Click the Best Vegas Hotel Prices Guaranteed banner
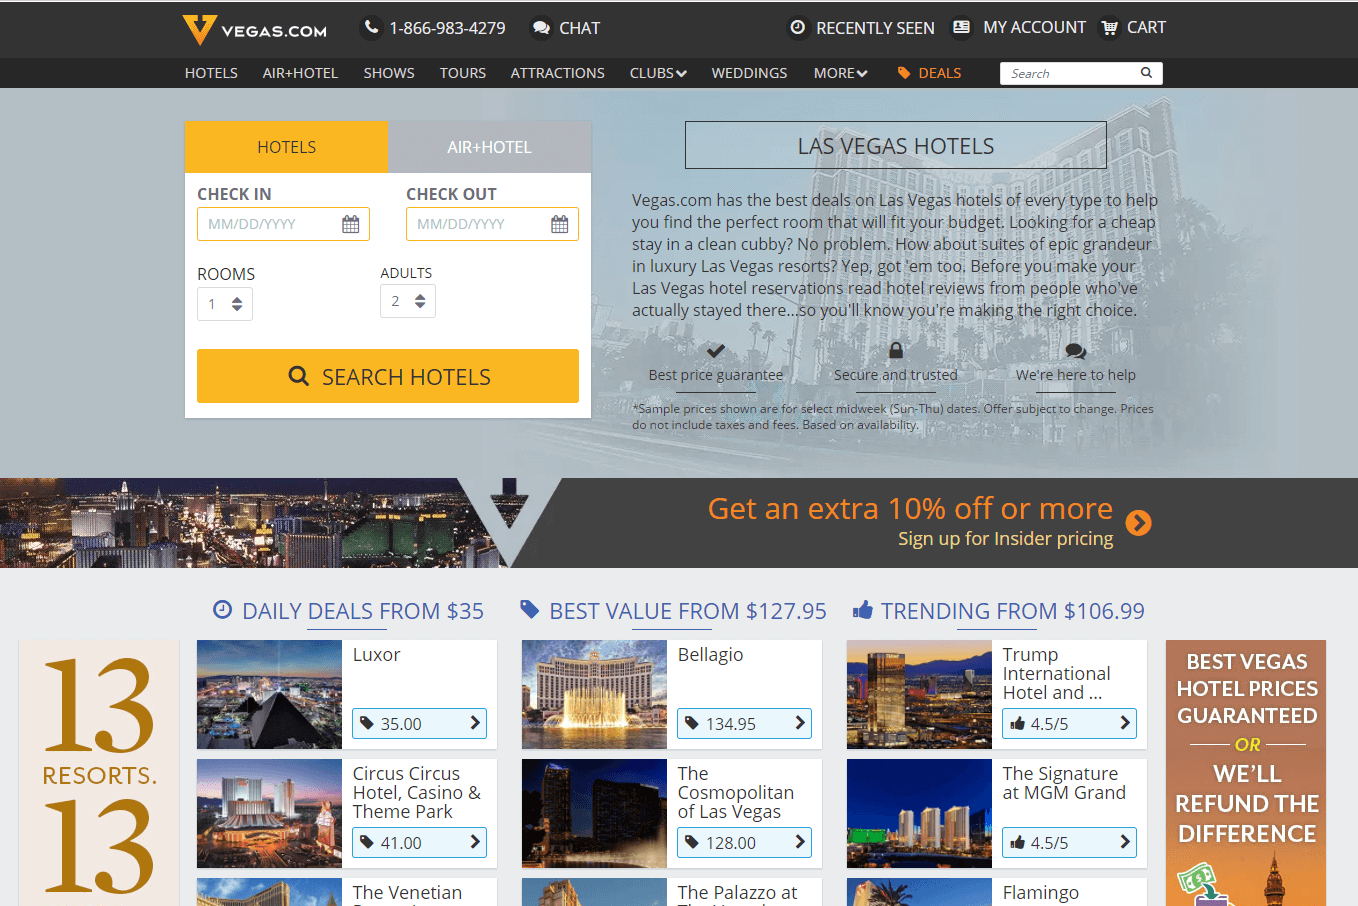The image size is (1358, 906). pyautogui.click(x=1246, y=773)
